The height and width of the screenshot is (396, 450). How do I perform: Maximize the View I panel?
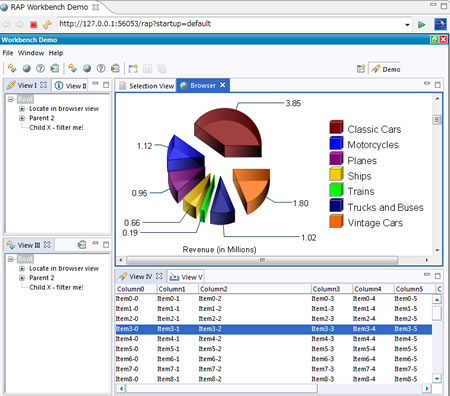[x=106, y=85]
